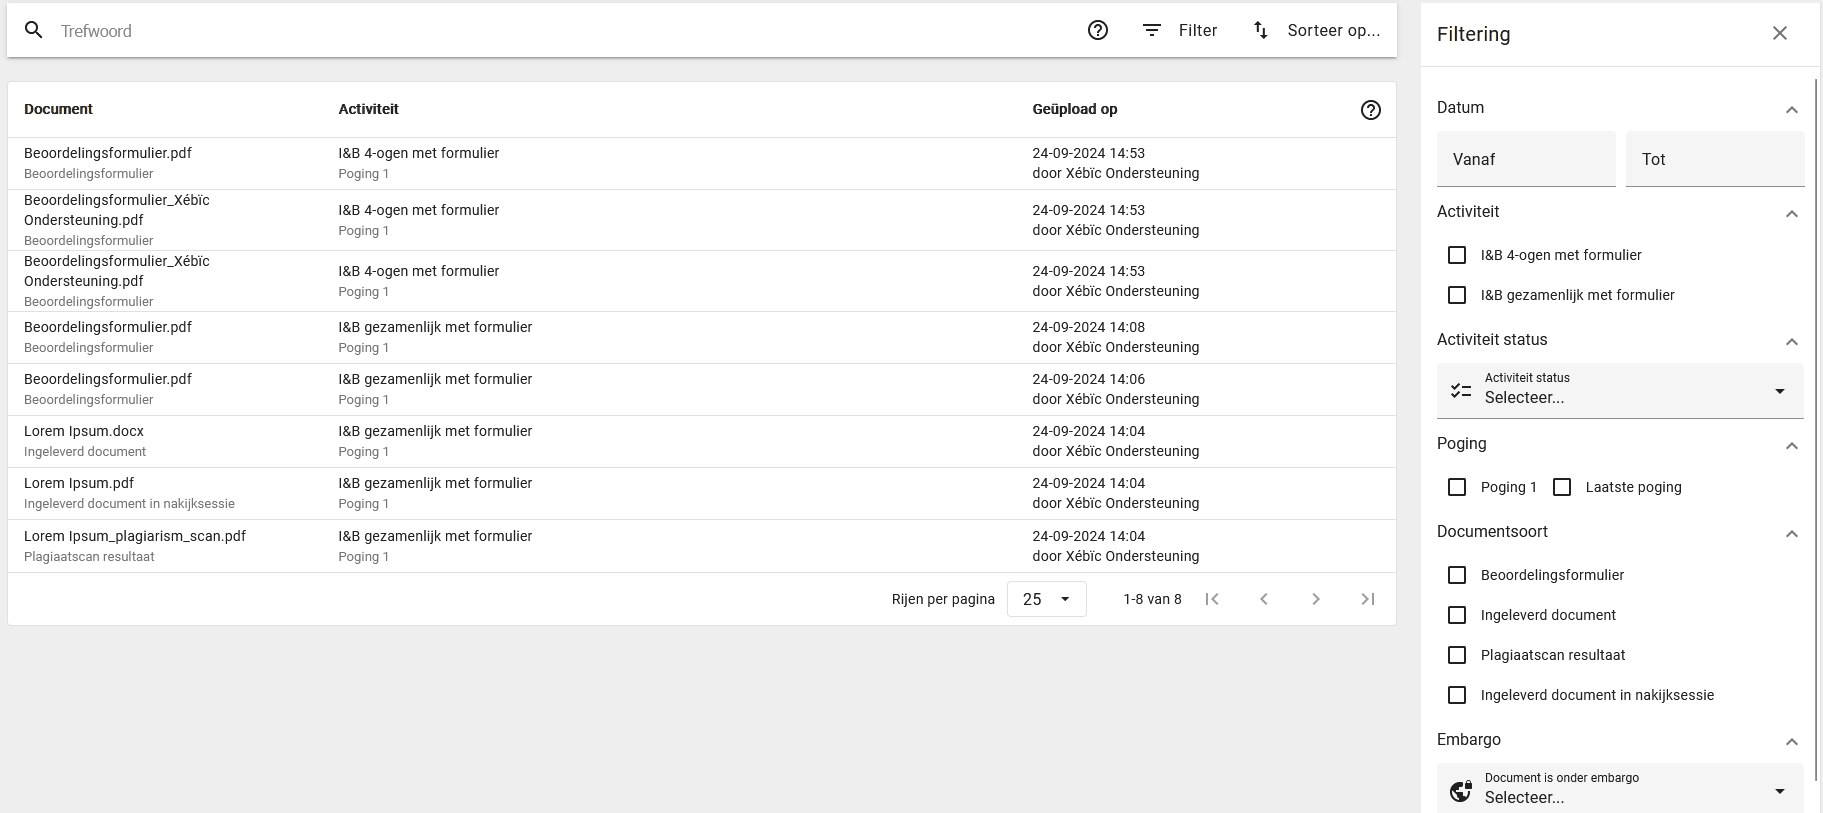
Task: Collapse the Datum filter section
Action: pyautogui.click(x=1792, y=109)
